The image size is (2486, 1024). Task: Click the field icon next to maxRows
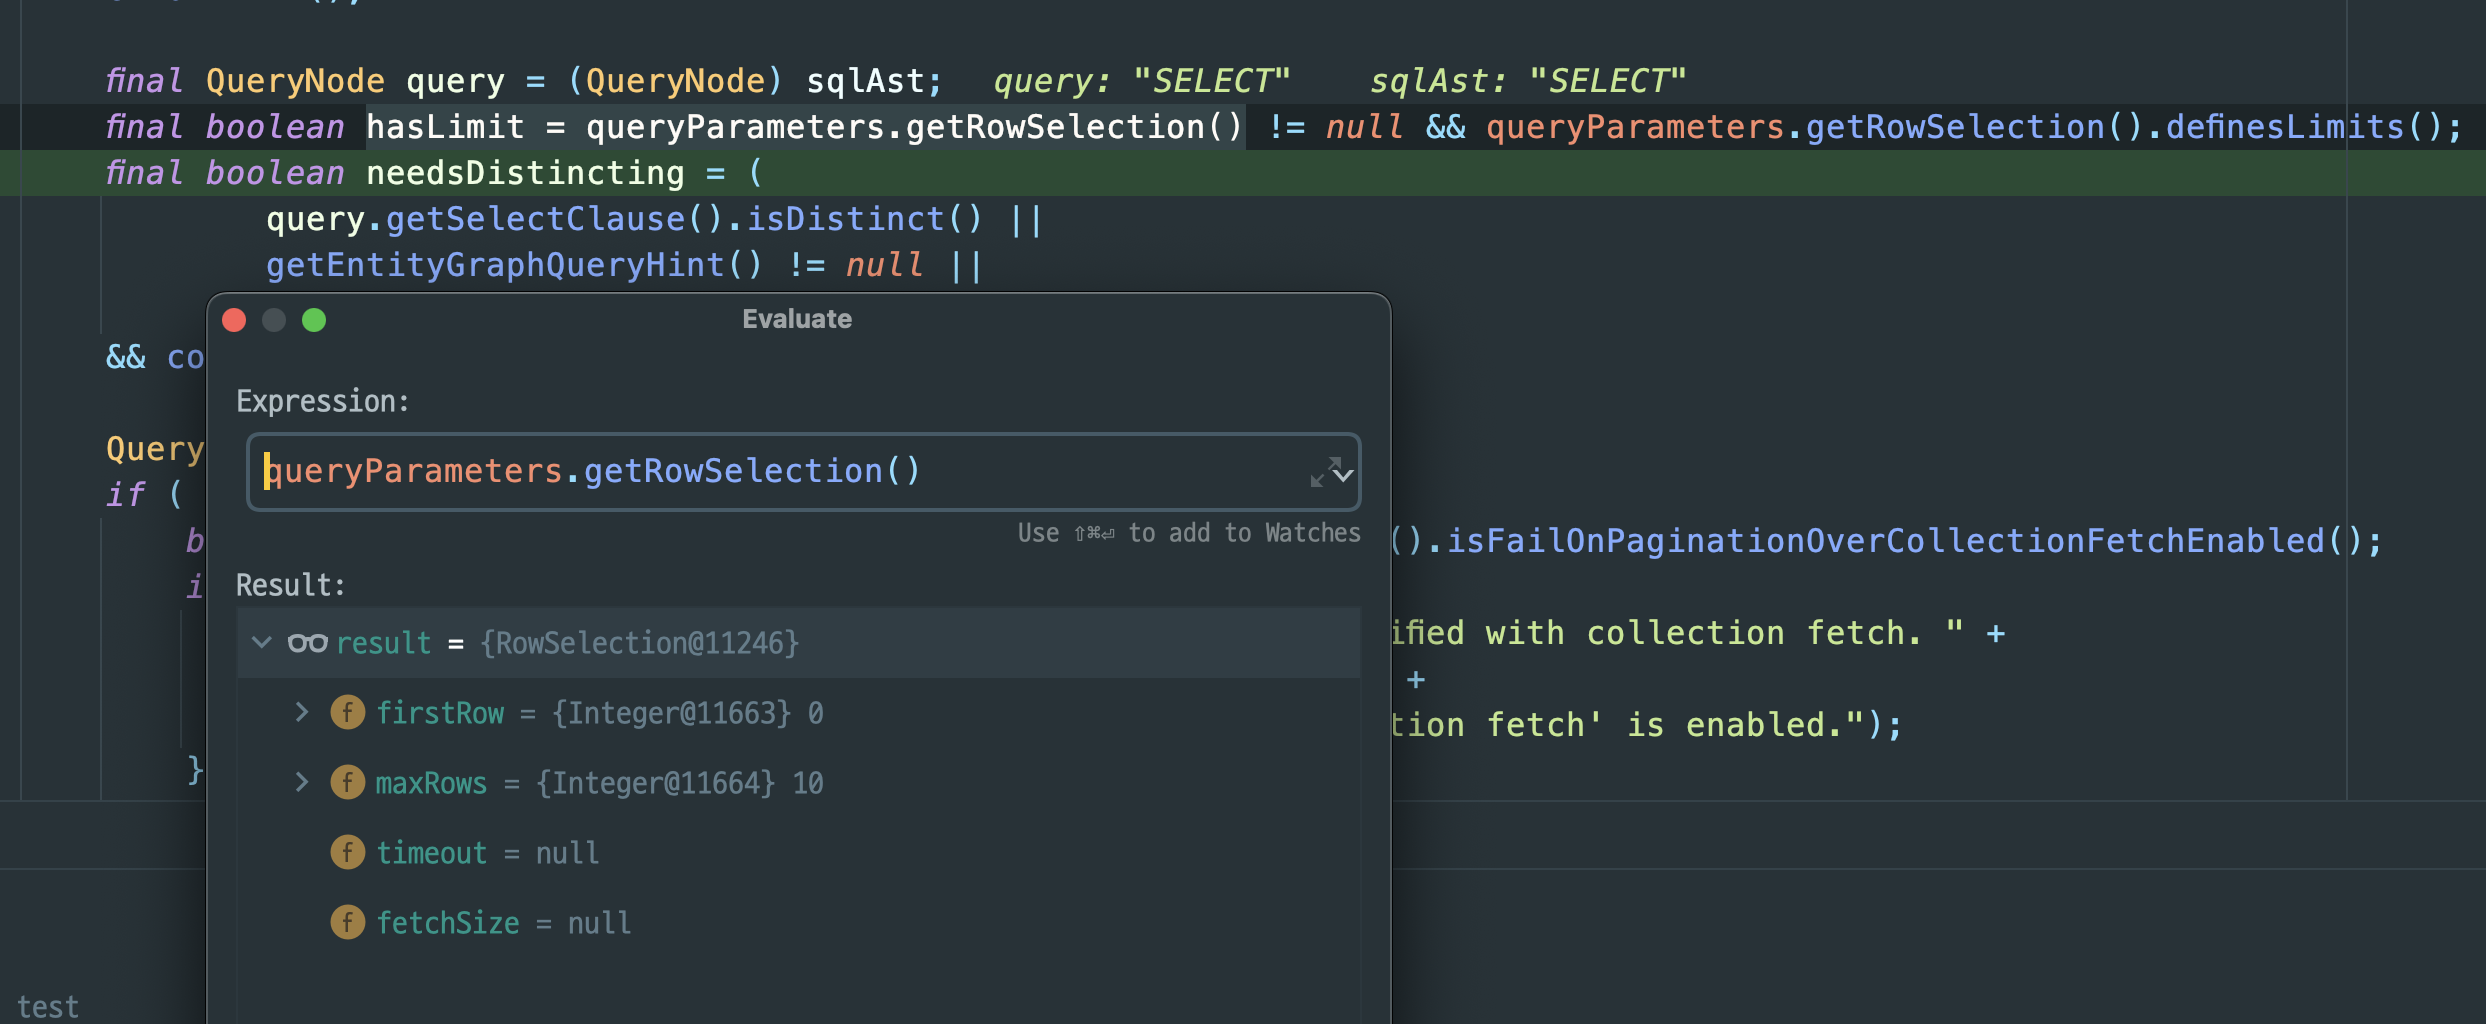tap(347, 782)
